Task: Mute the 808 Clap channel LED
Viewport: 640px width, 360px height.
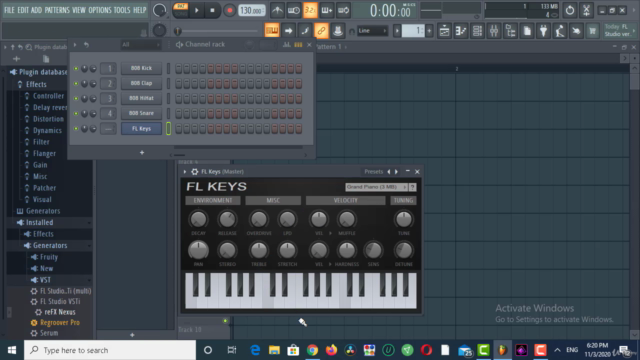Action: tap(76, 84)
